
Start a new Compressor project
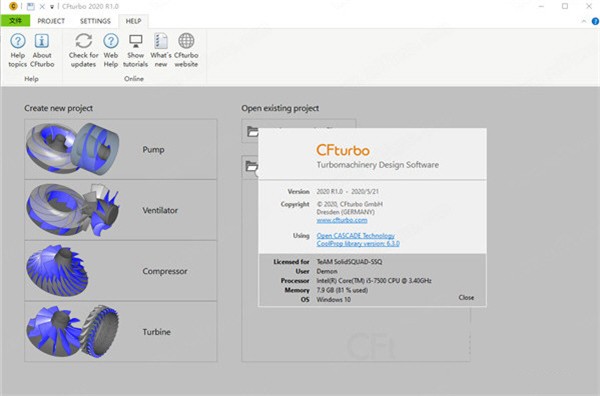[121, 271]
